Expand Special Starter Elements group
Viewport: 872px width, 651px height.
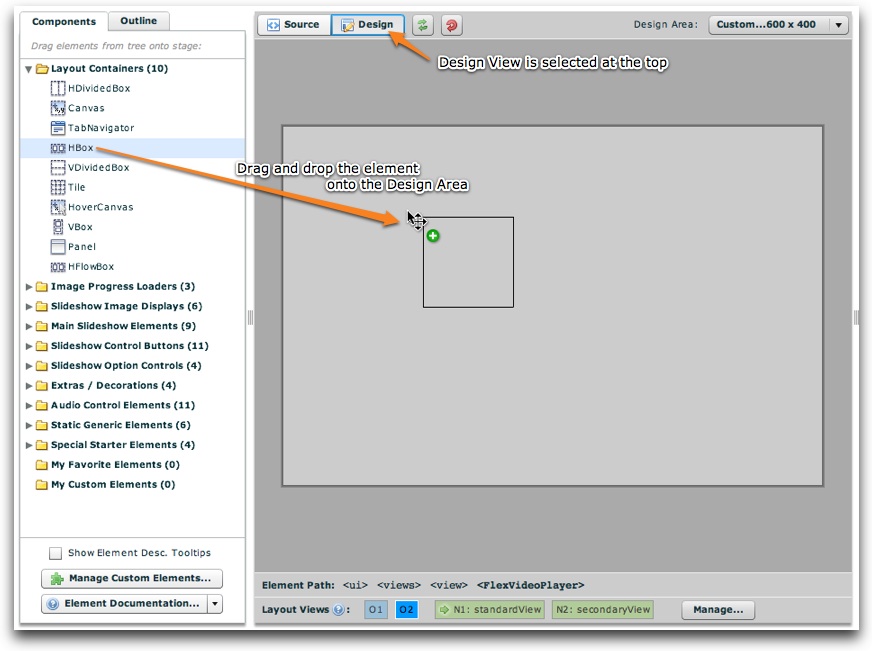(x=29, y=445)
